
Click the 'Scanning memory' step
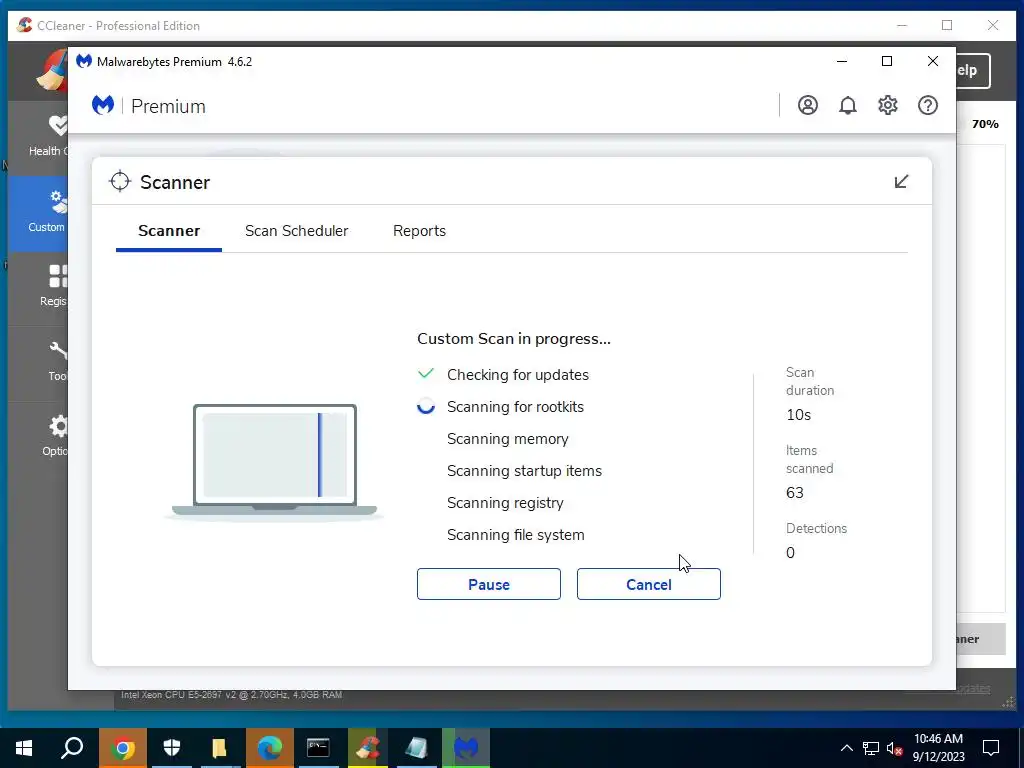click(507, 439)
